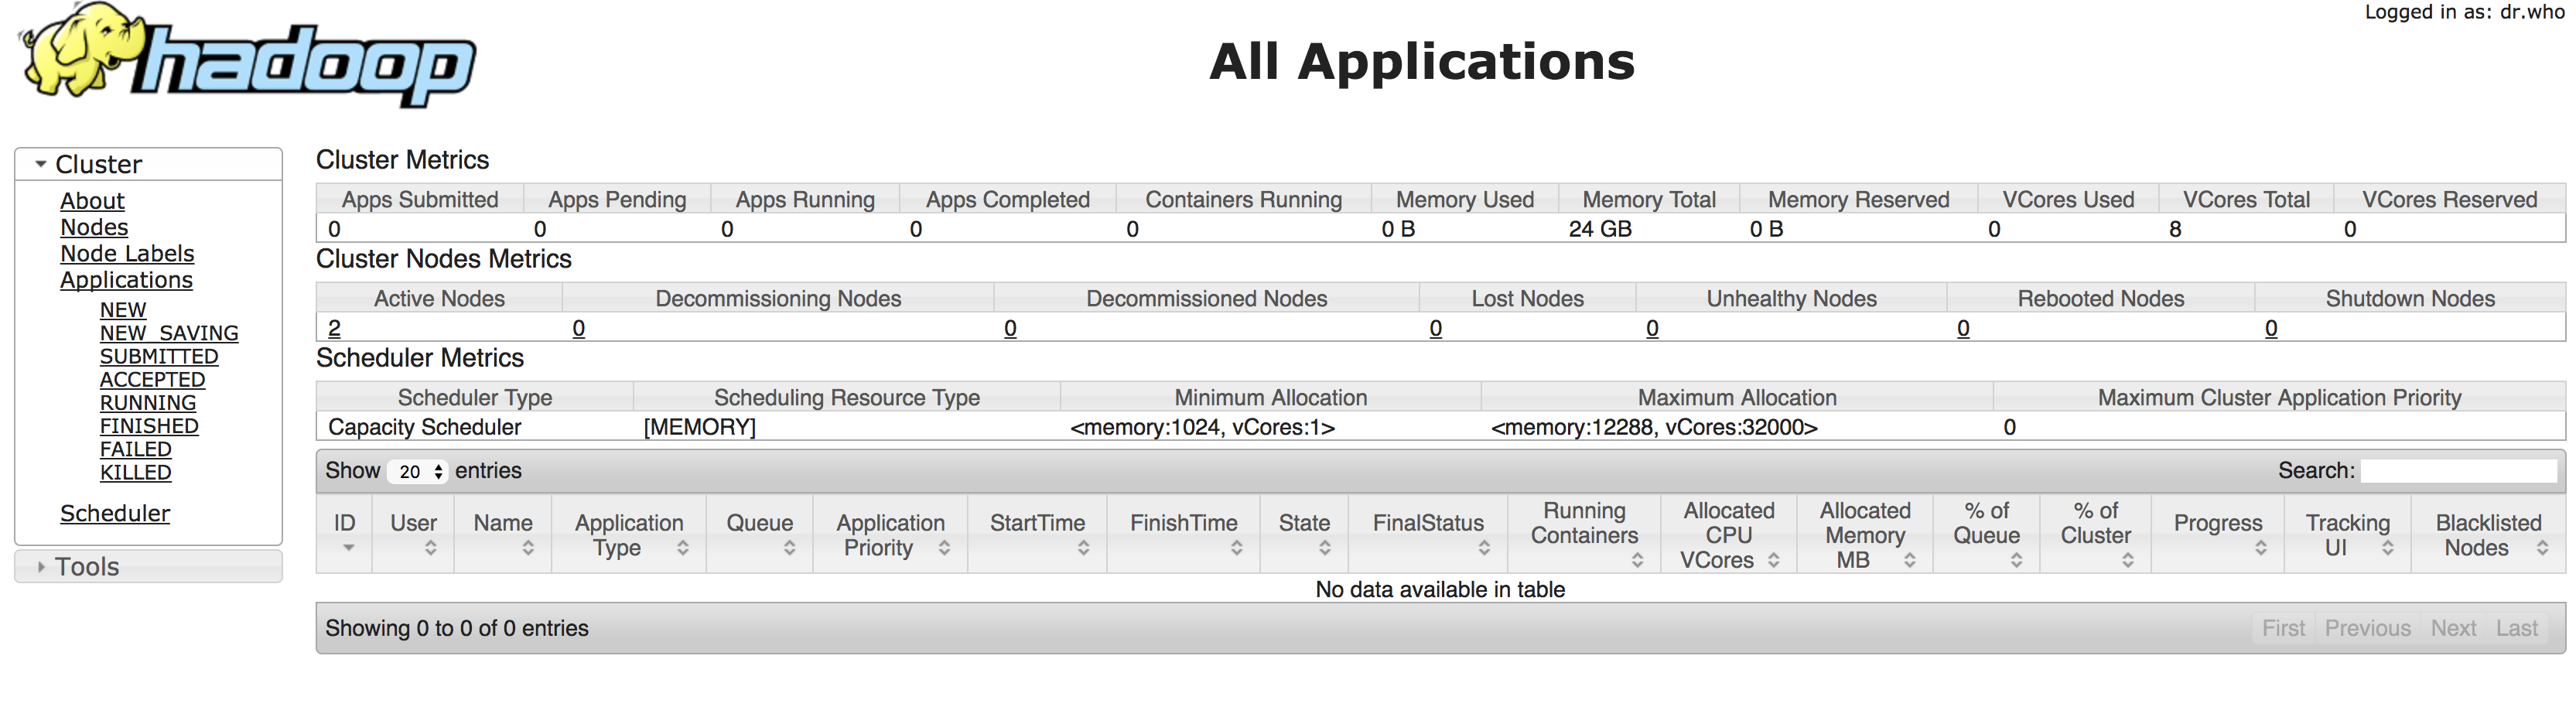Go to Next page of entries
2576x724 pixels.
pyautogui.click(x=2453, y=628)
